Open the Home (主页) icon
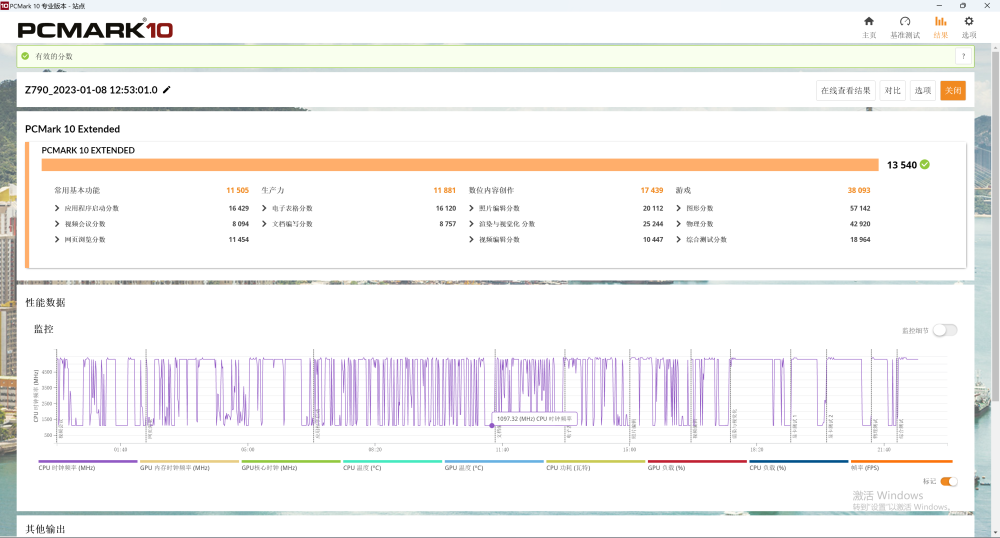This screenshot has width=1000, height=538. point(869,27)
